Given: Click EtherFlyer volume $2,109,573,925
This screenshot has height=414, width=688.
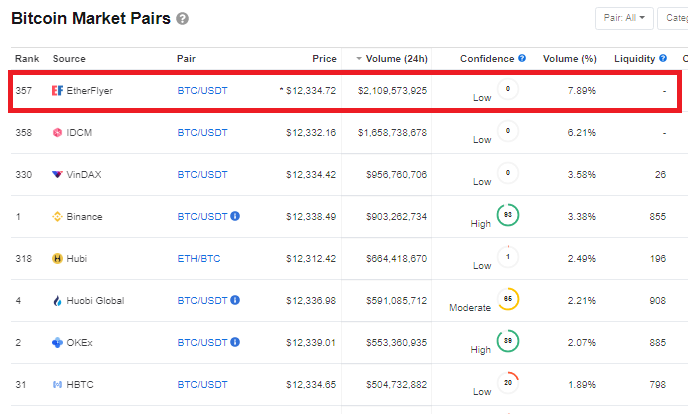Looking at the screenshot, I should click(x=392, y=91).
